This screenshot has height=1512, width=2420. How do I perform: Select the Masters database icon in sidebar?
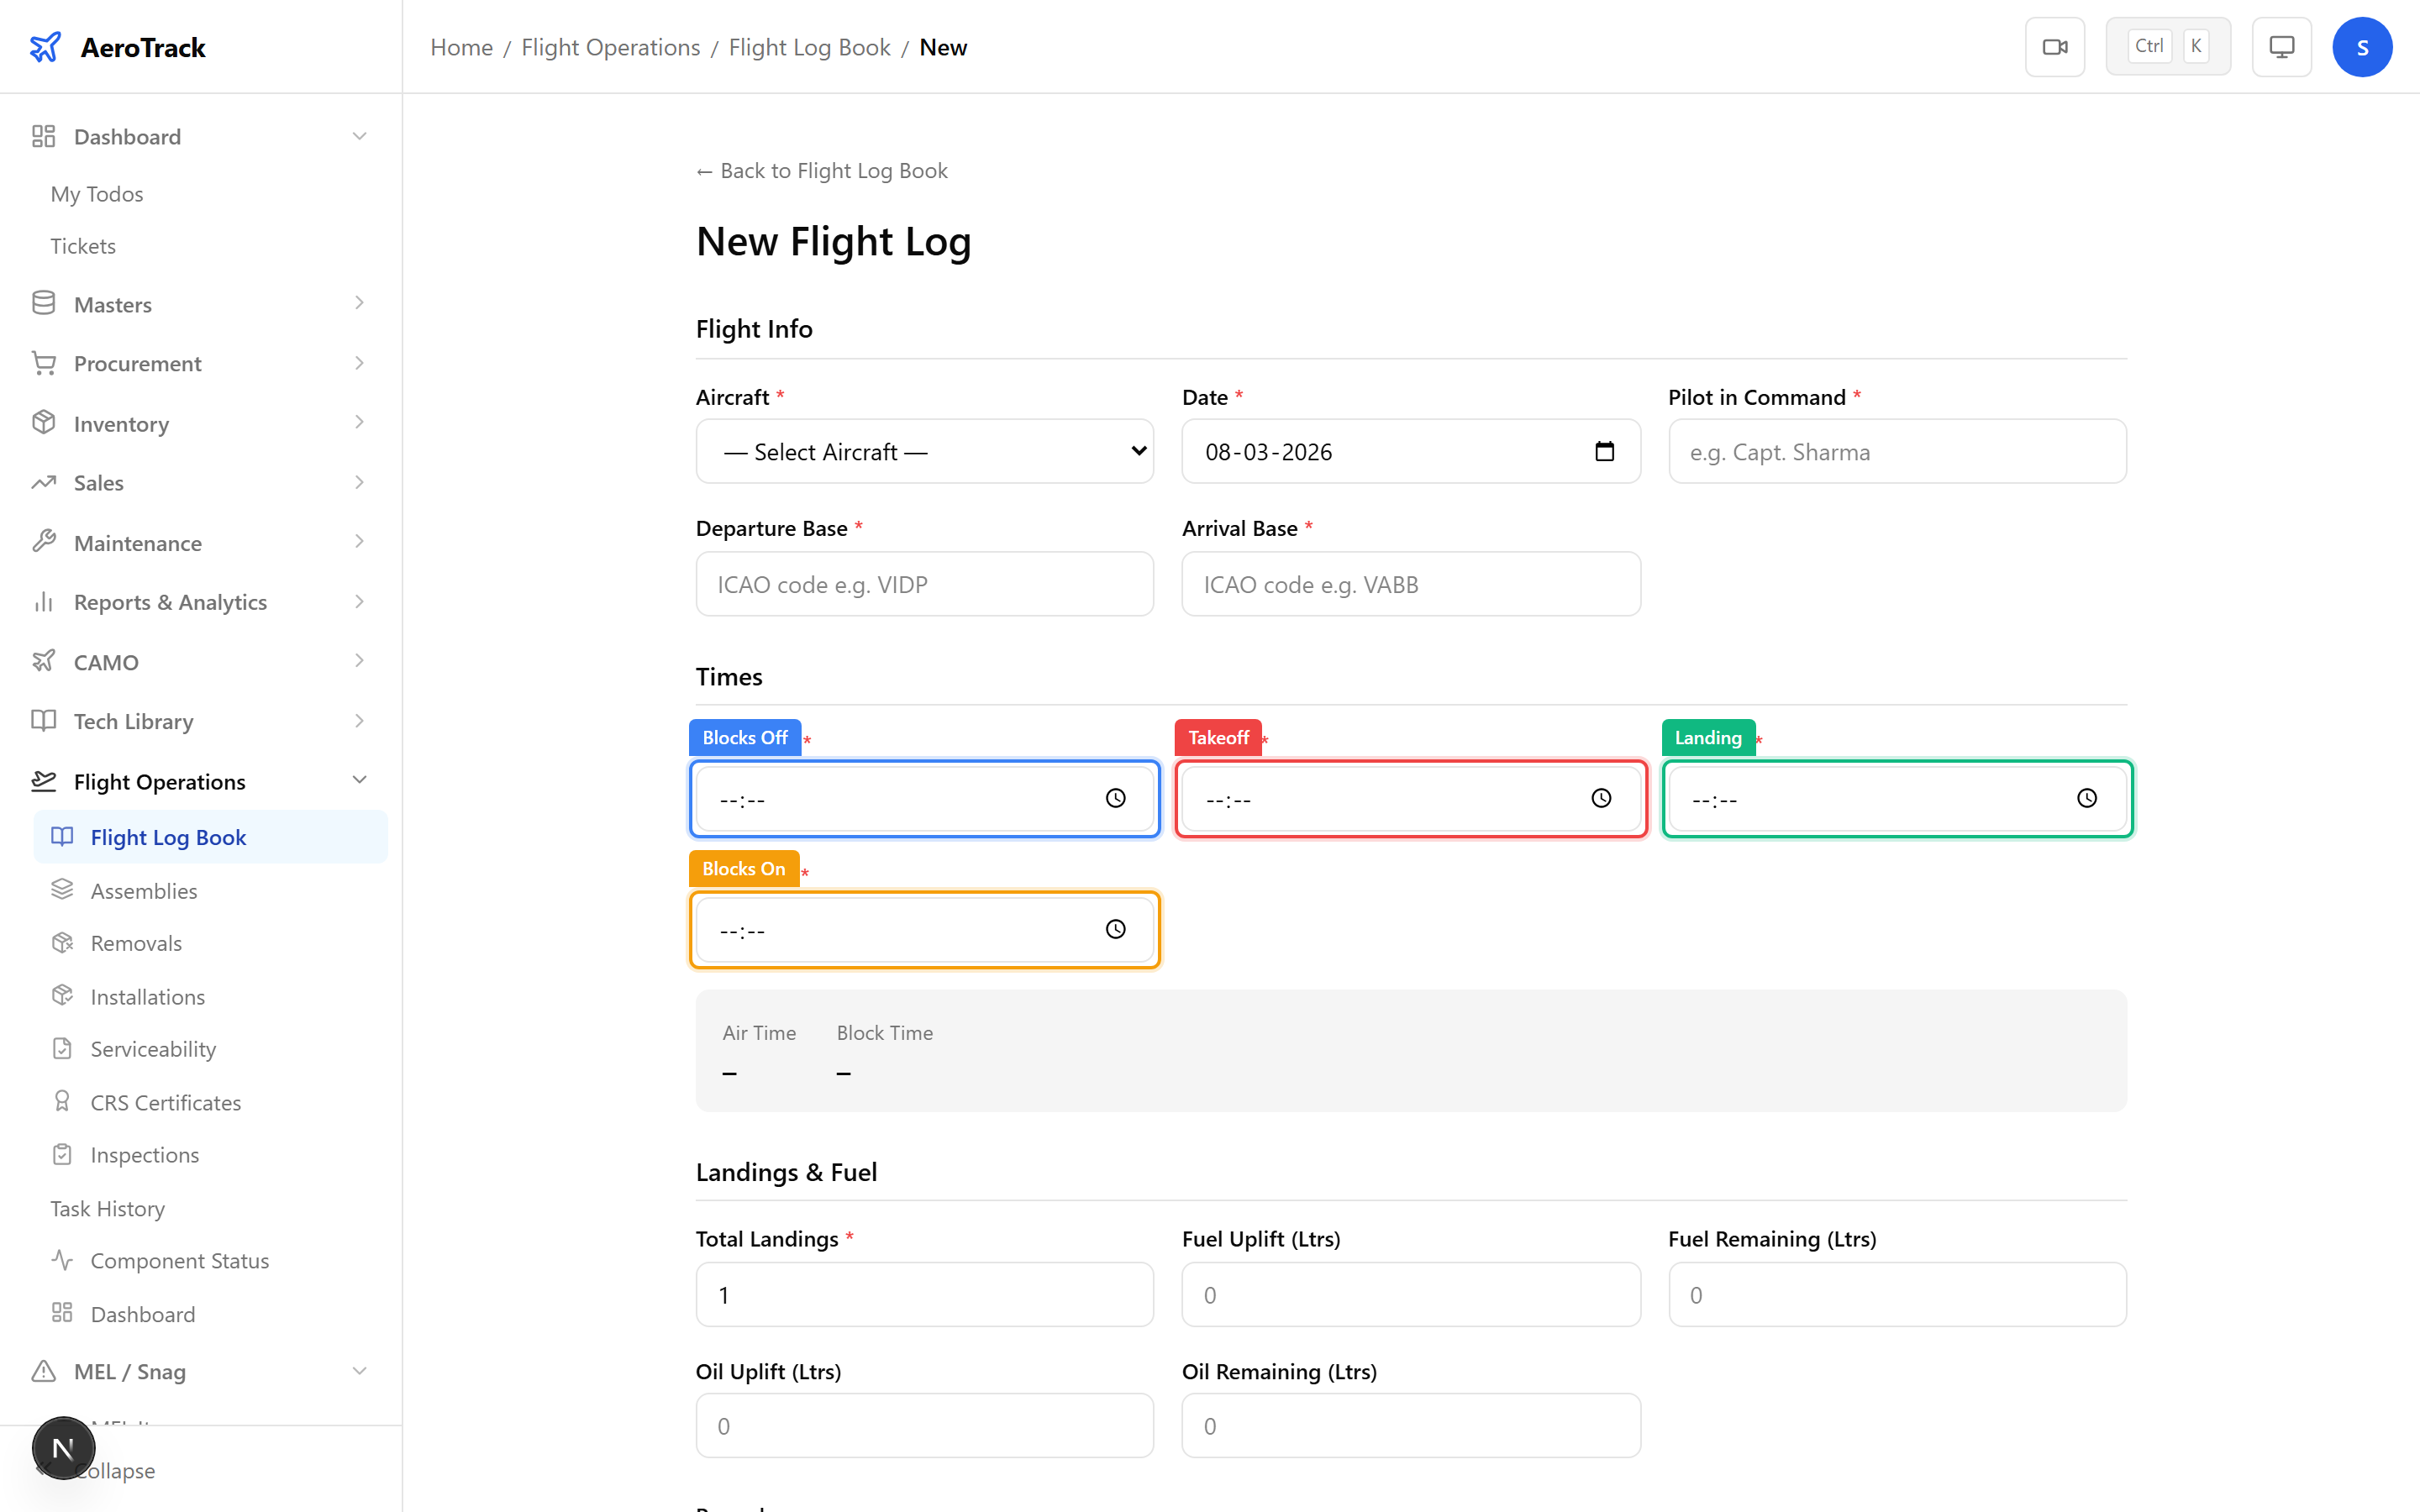point(43,303)
